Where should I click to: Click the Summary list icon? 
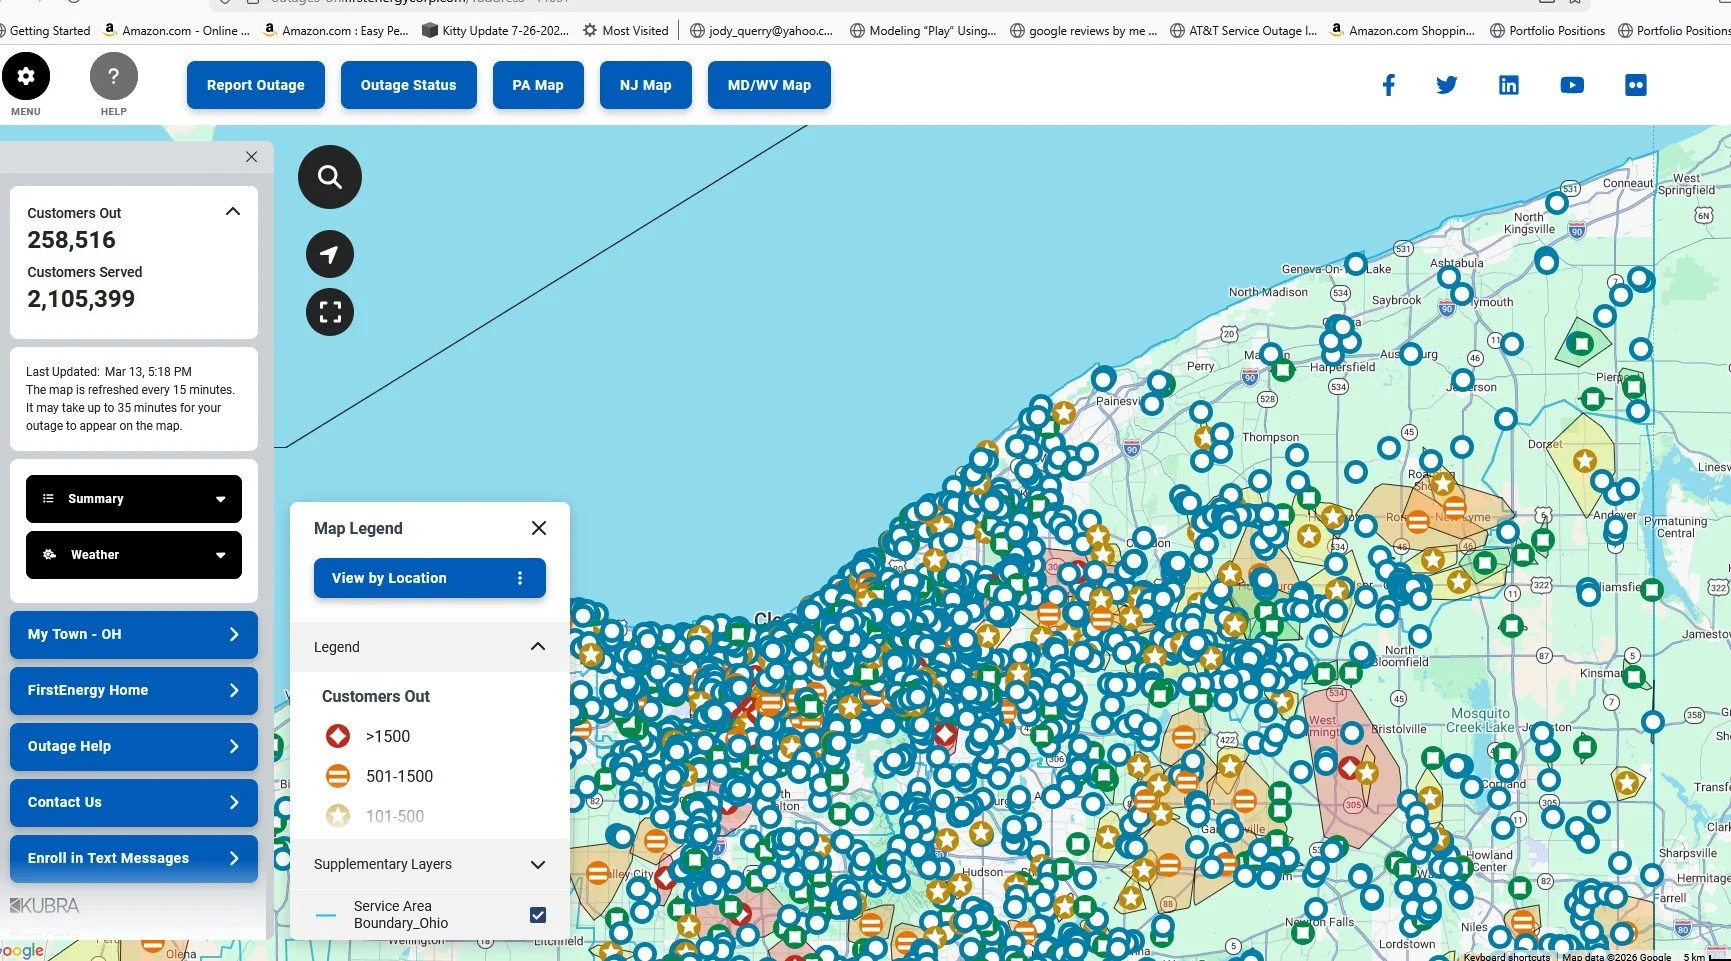[x=48, y=498]
